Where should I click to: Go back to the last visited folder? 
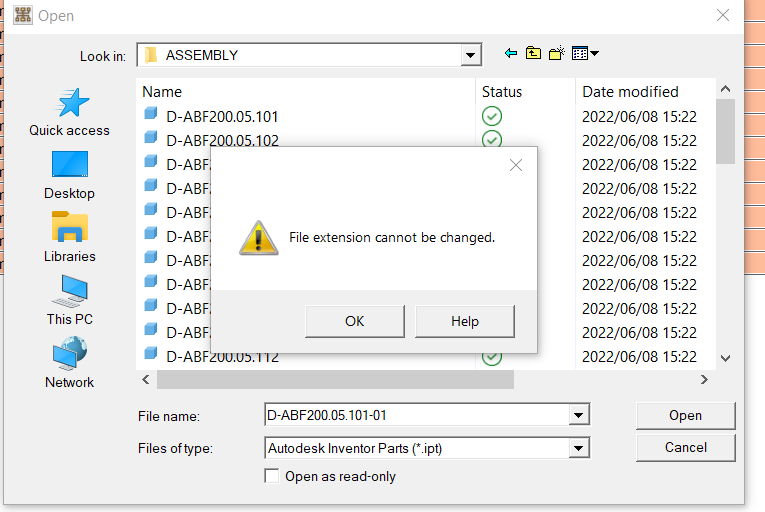(511, 53)
